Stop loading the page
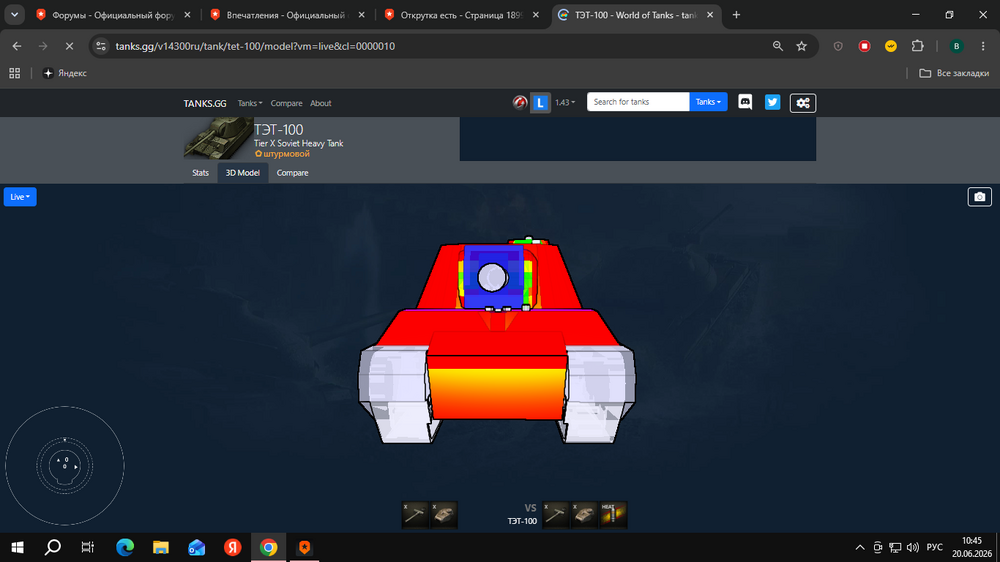Viewport: 1000px width, 562px height. coord(70,46)
